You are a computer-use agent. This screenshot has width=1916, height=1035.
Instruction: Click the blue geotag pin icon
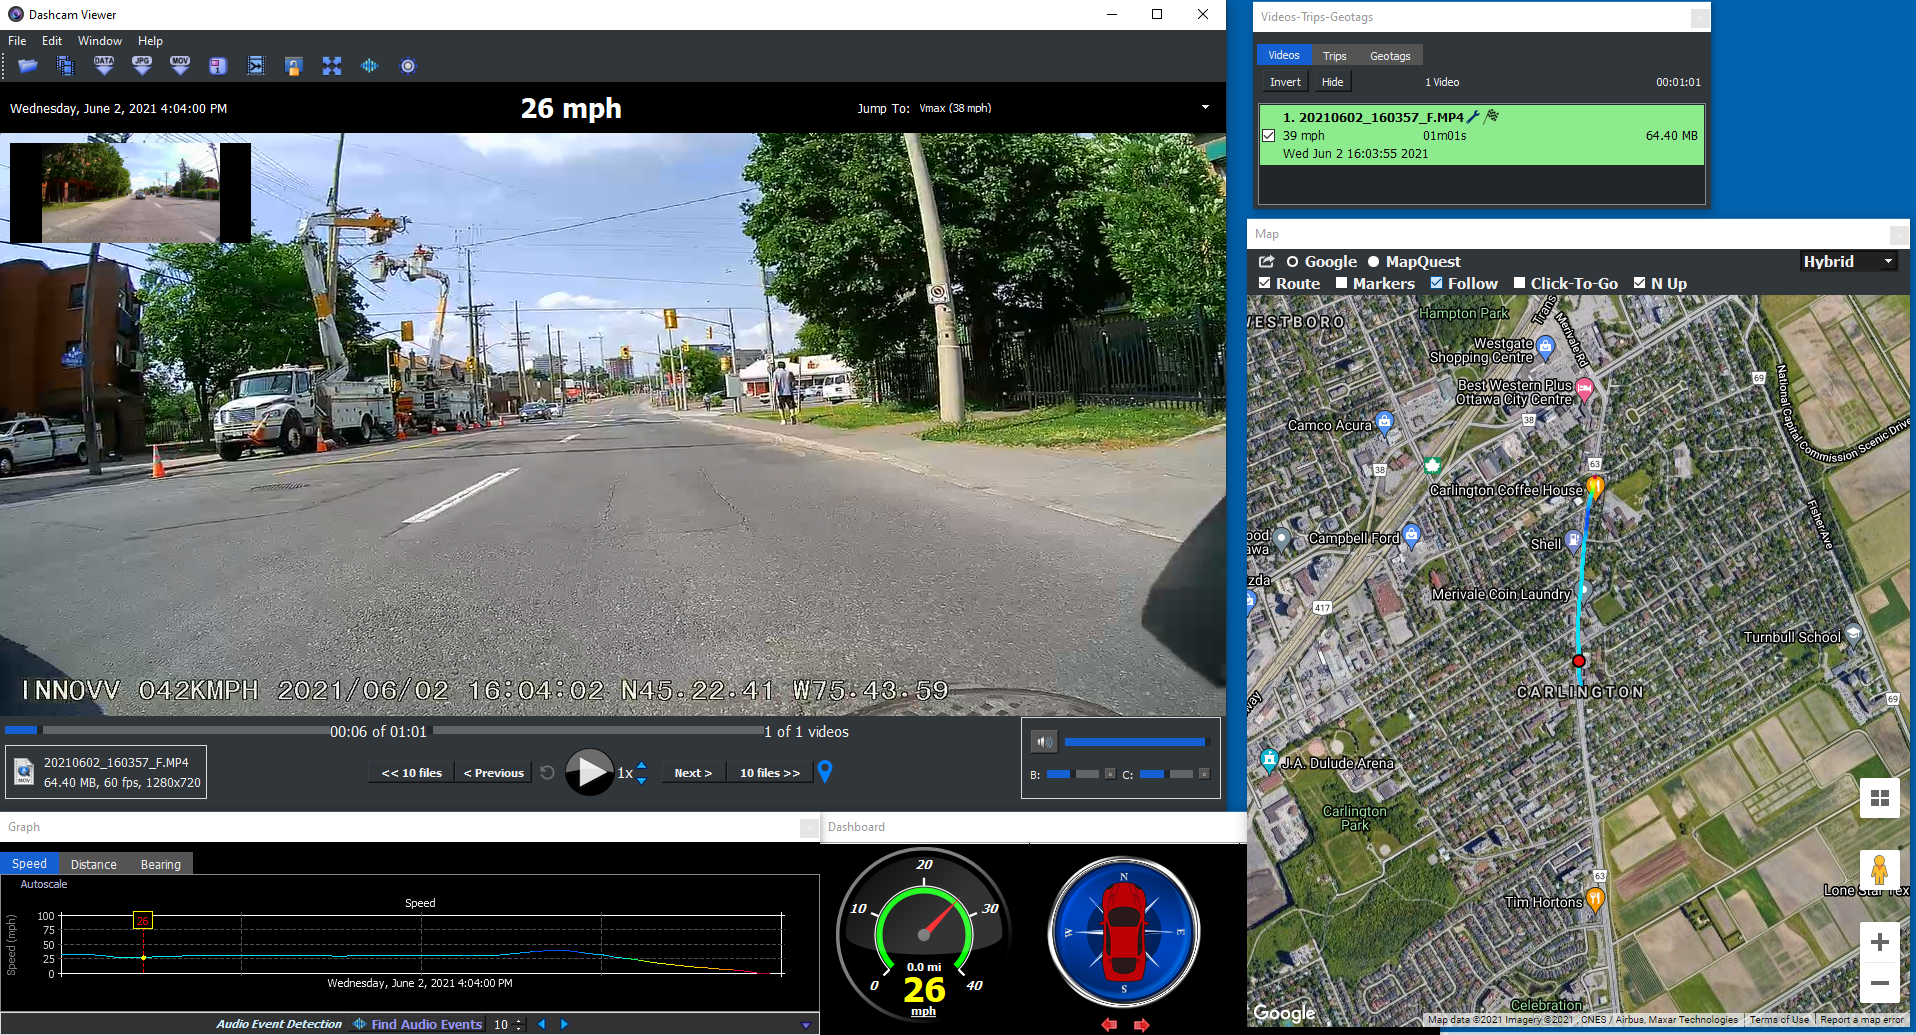(825, 771)
